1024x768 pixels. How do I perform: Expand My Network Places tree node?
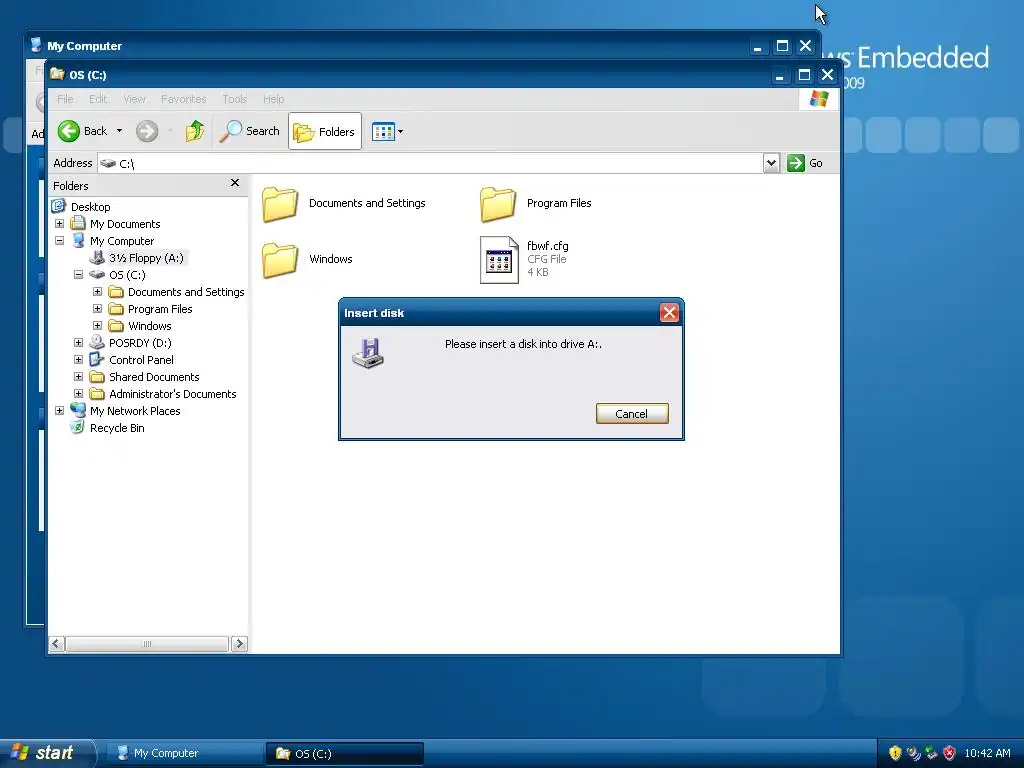(59, 410)
